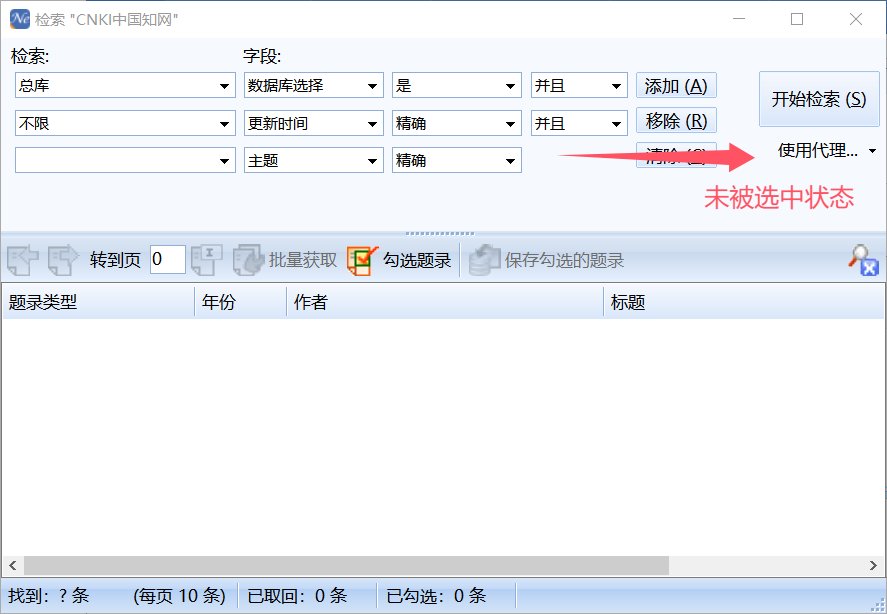Click the scrollbar right arrow
This screenshot has width=887, height=614.
pyautogui.click(x=873, y=565)
